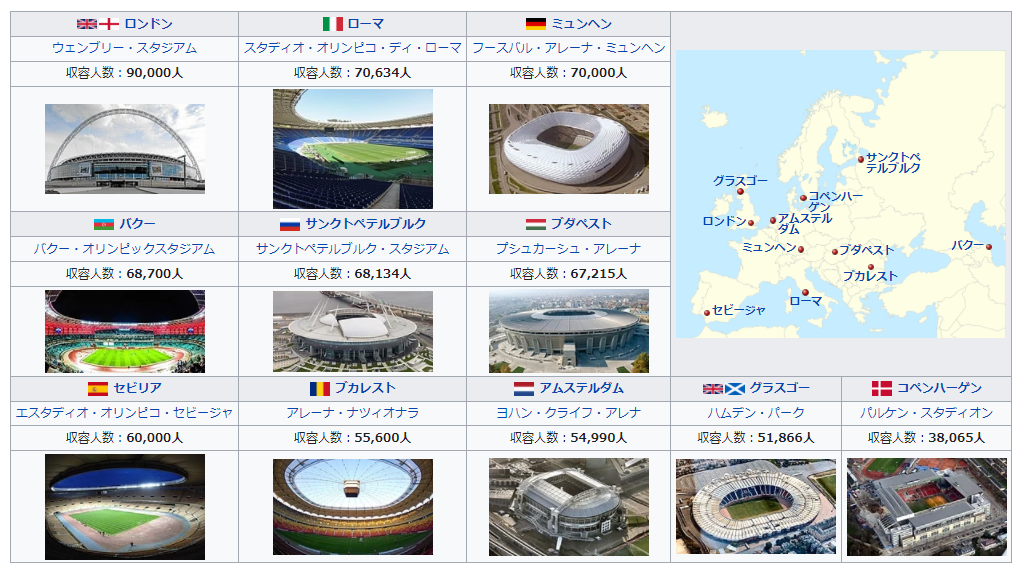Screen dimensions: 1027x575
Task: Open the アレーナ・ナツィオナラ link
Action: point(352,413)
